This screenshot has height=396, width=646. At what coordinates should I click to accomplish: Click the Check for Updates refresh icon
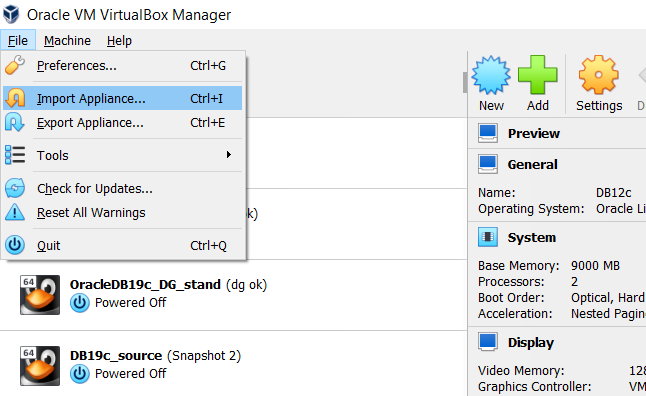(15, 188)
